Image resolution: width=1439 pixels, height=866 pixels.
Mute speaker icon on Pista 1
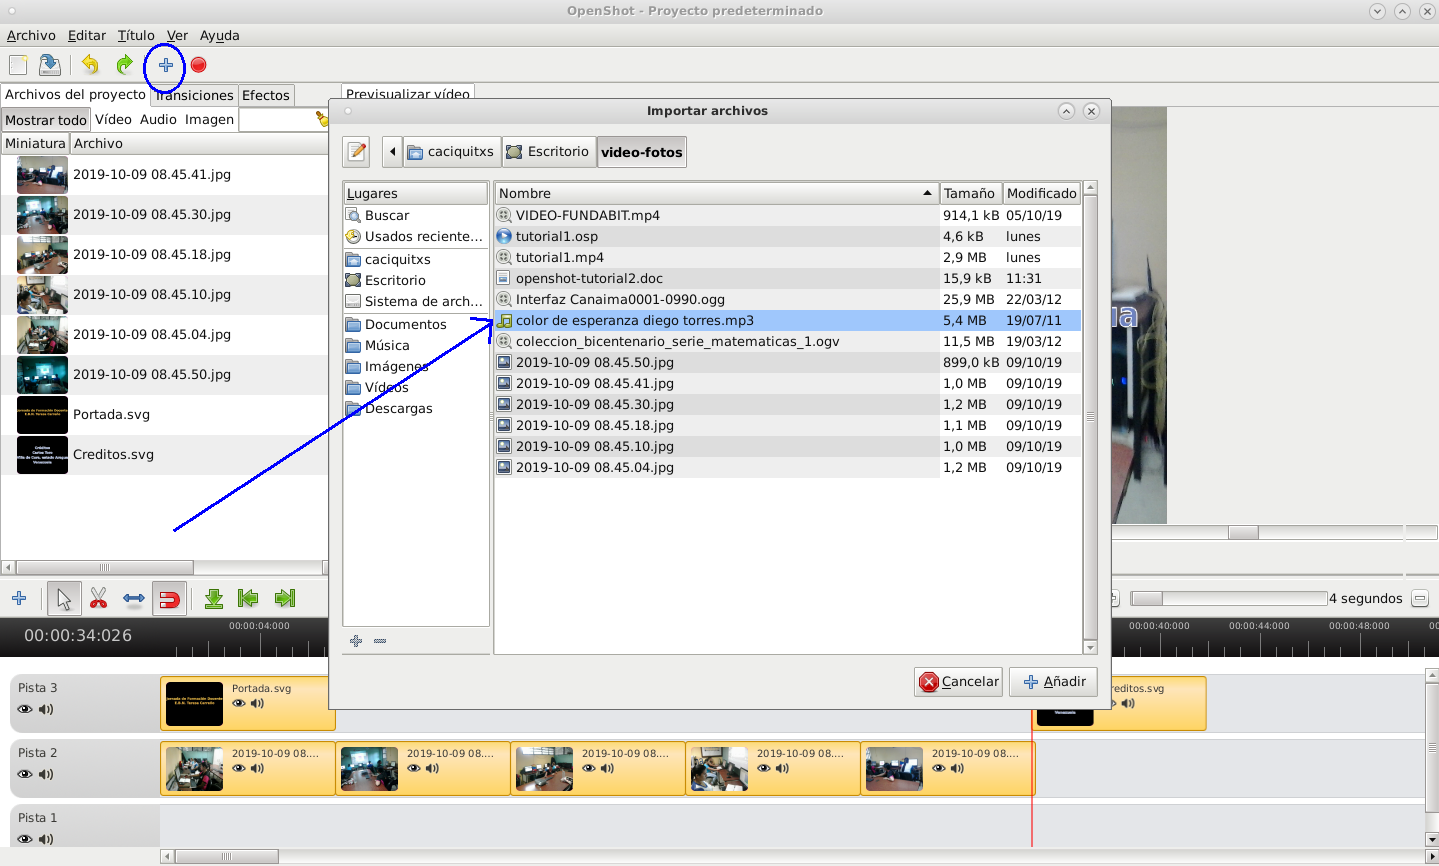point(46,839)
